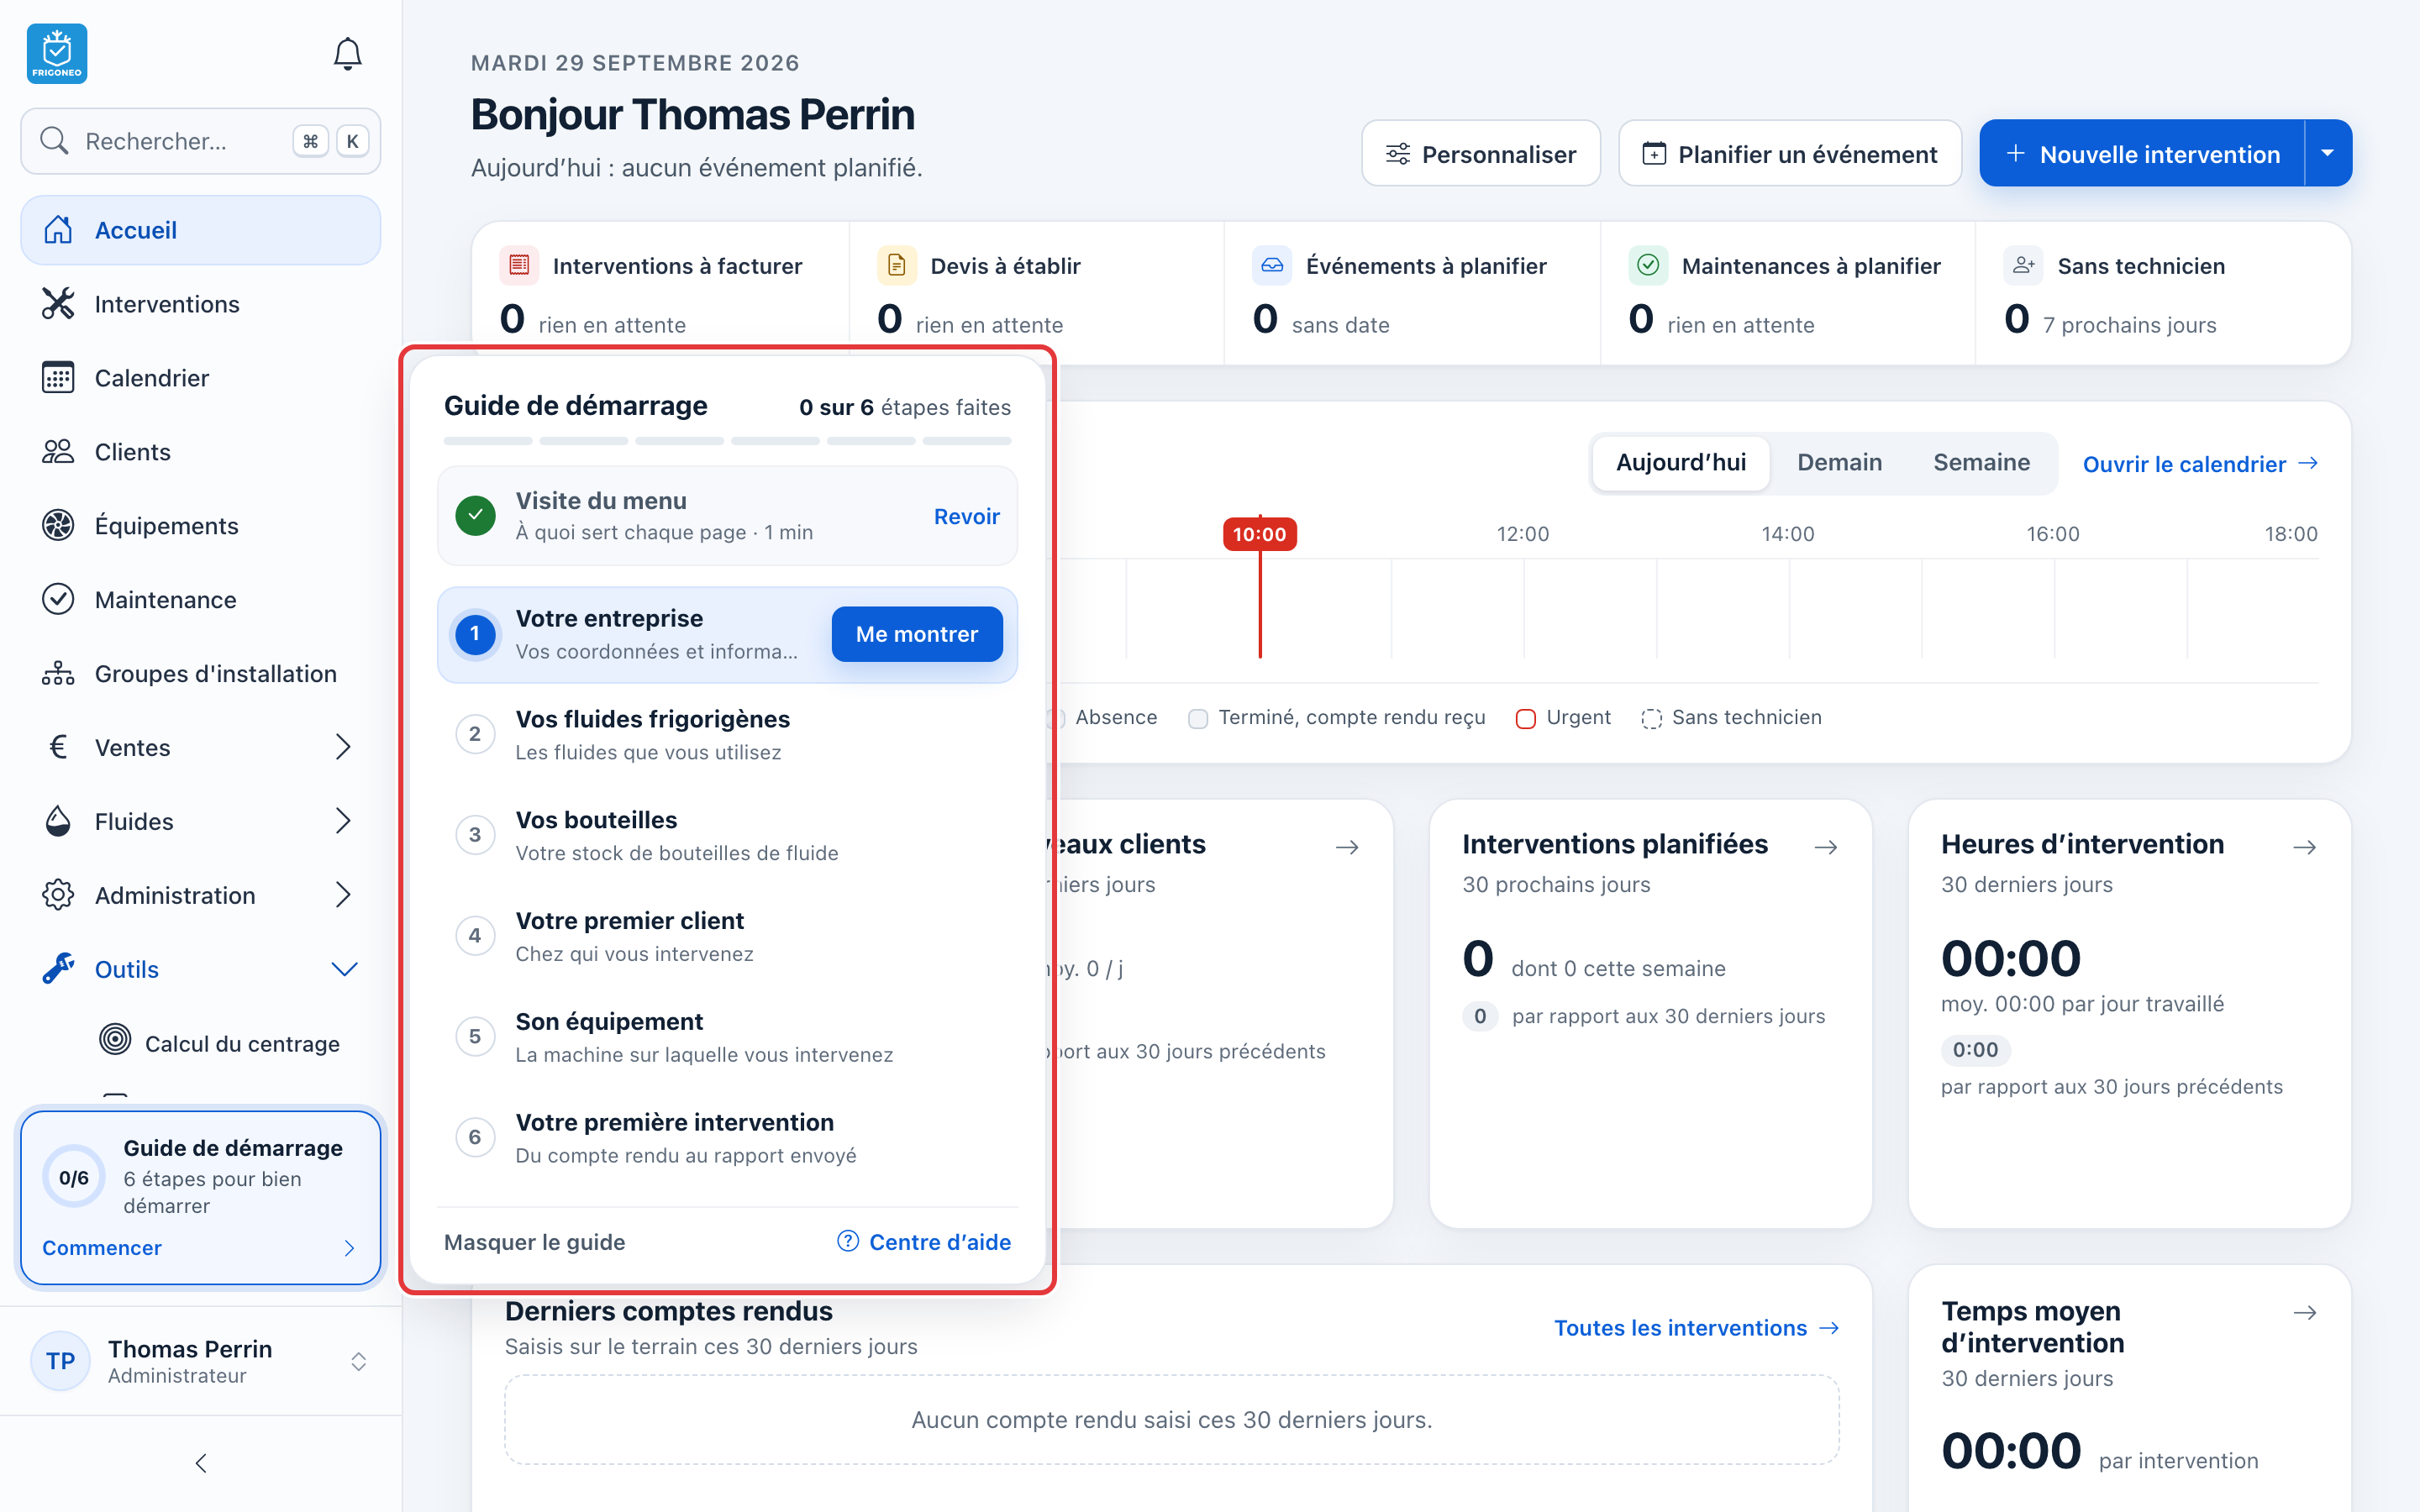Switch to Semaine tab
Image resolution: width=2420 pixels, height=1512 pixels.
[x=1981, y=463]
